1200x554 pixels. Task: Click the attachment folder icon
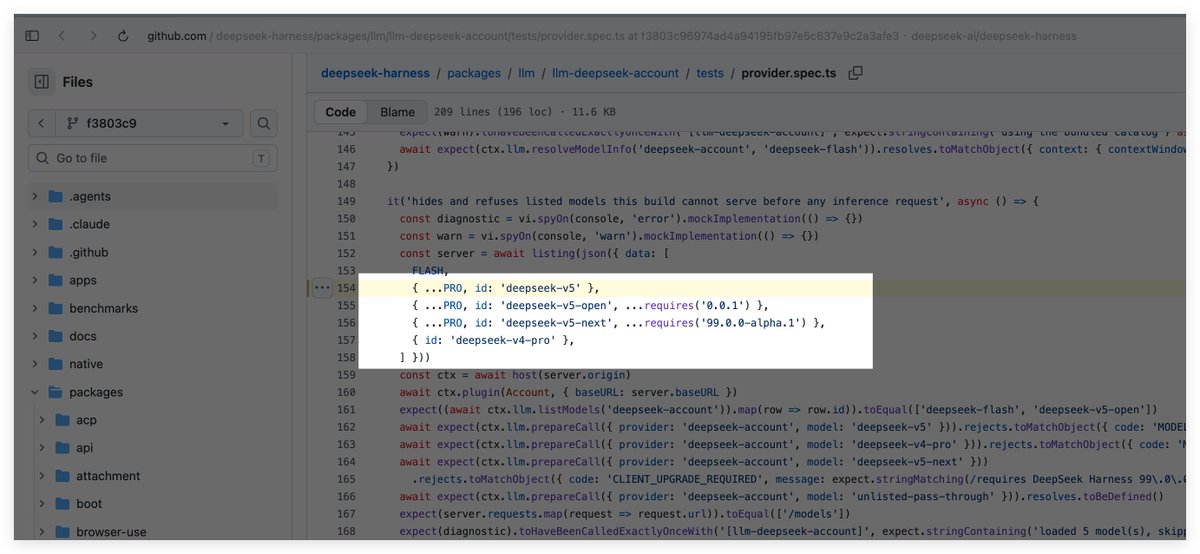click(64, 476)
